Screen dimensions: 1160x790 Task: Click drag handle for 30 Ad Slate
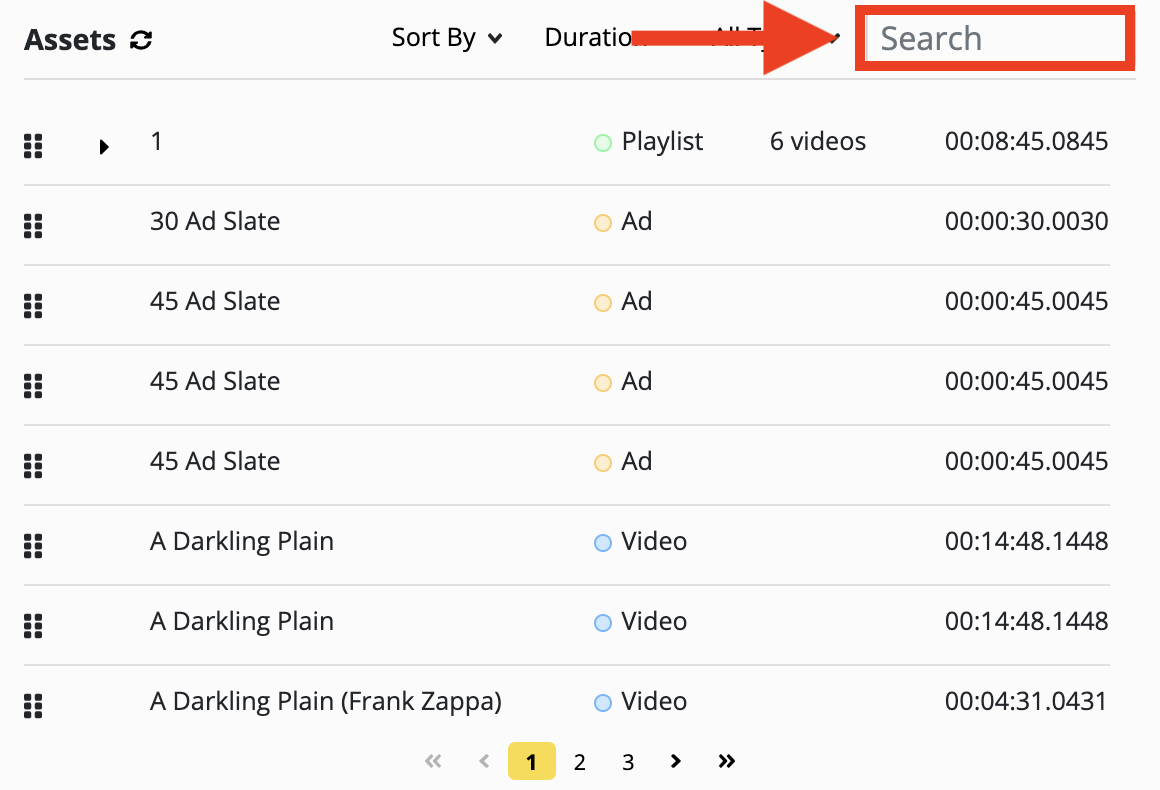click(x=33, y=226)
